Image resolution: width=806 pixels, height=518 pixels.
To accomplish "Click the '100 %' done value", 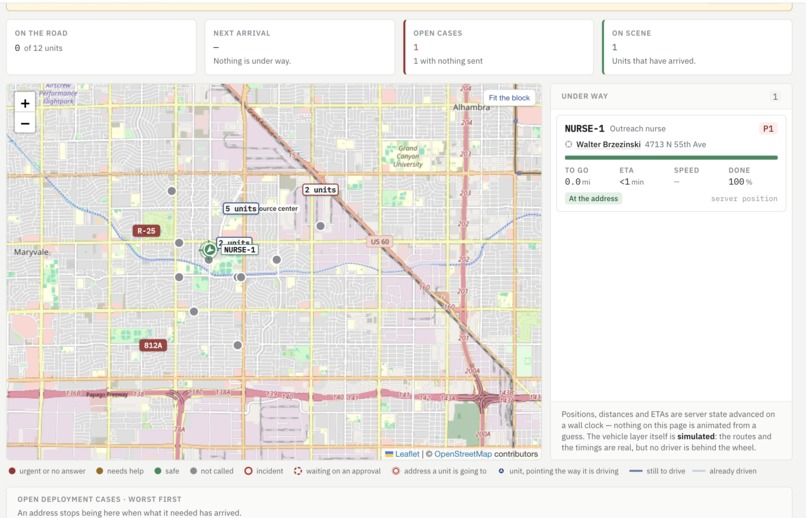I will [740, 182].
